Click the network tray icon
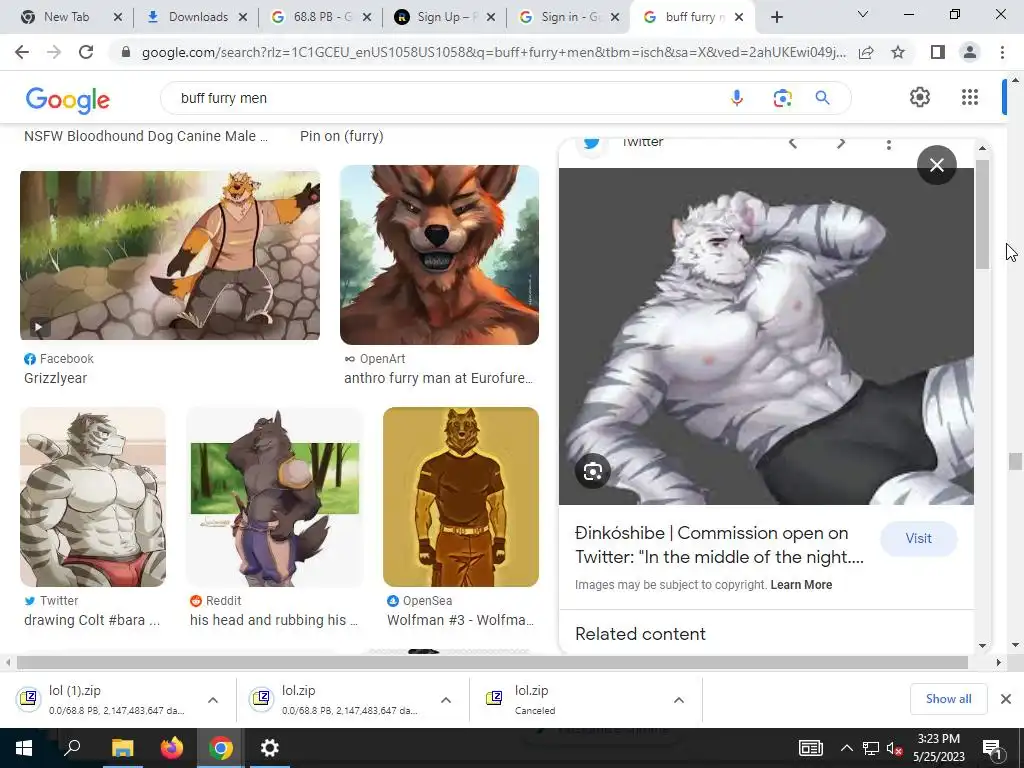This screenshot has width=1024, height=768. [x=871, y=748]
